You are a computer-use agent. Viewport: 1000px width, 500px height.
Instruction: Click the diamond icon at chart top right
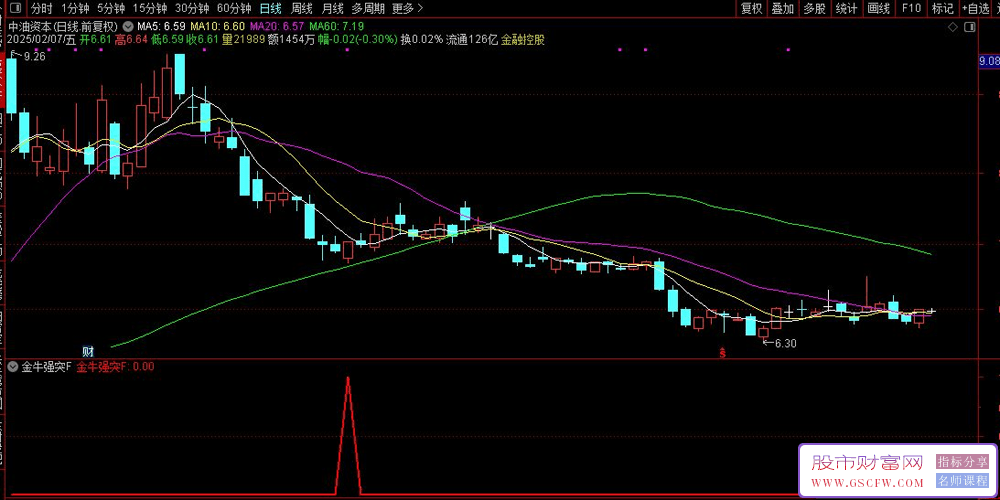(953, 27)
